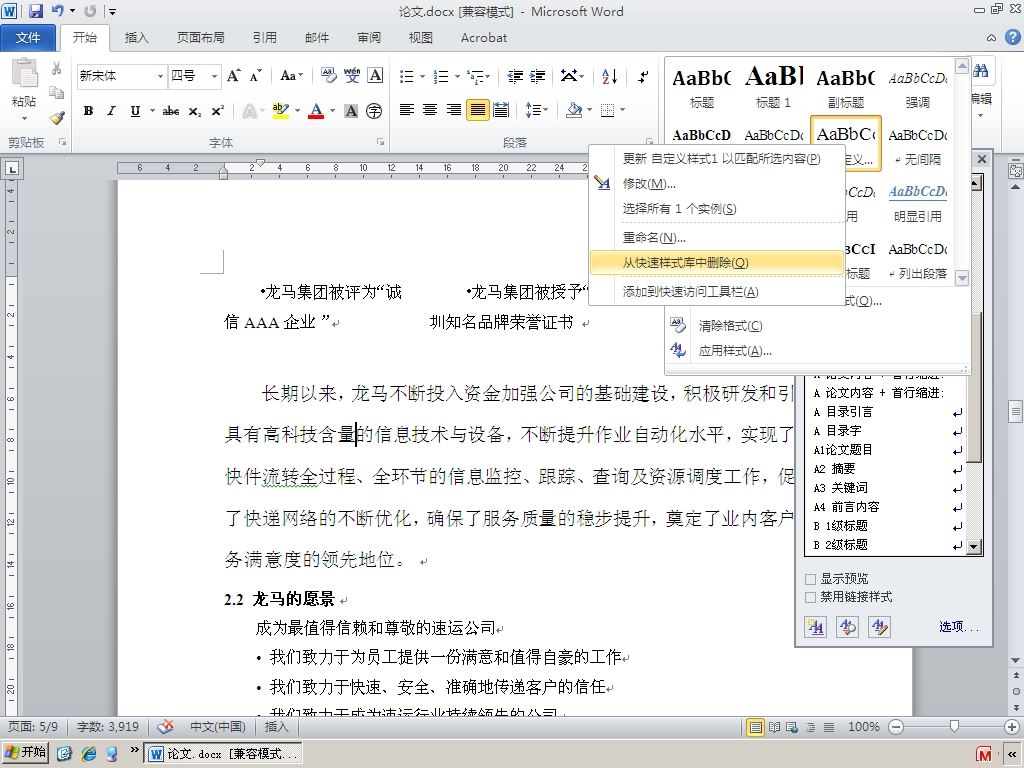Select B 1级标题 style in list
Viewport: 1024px width, 768px height.
887,526
